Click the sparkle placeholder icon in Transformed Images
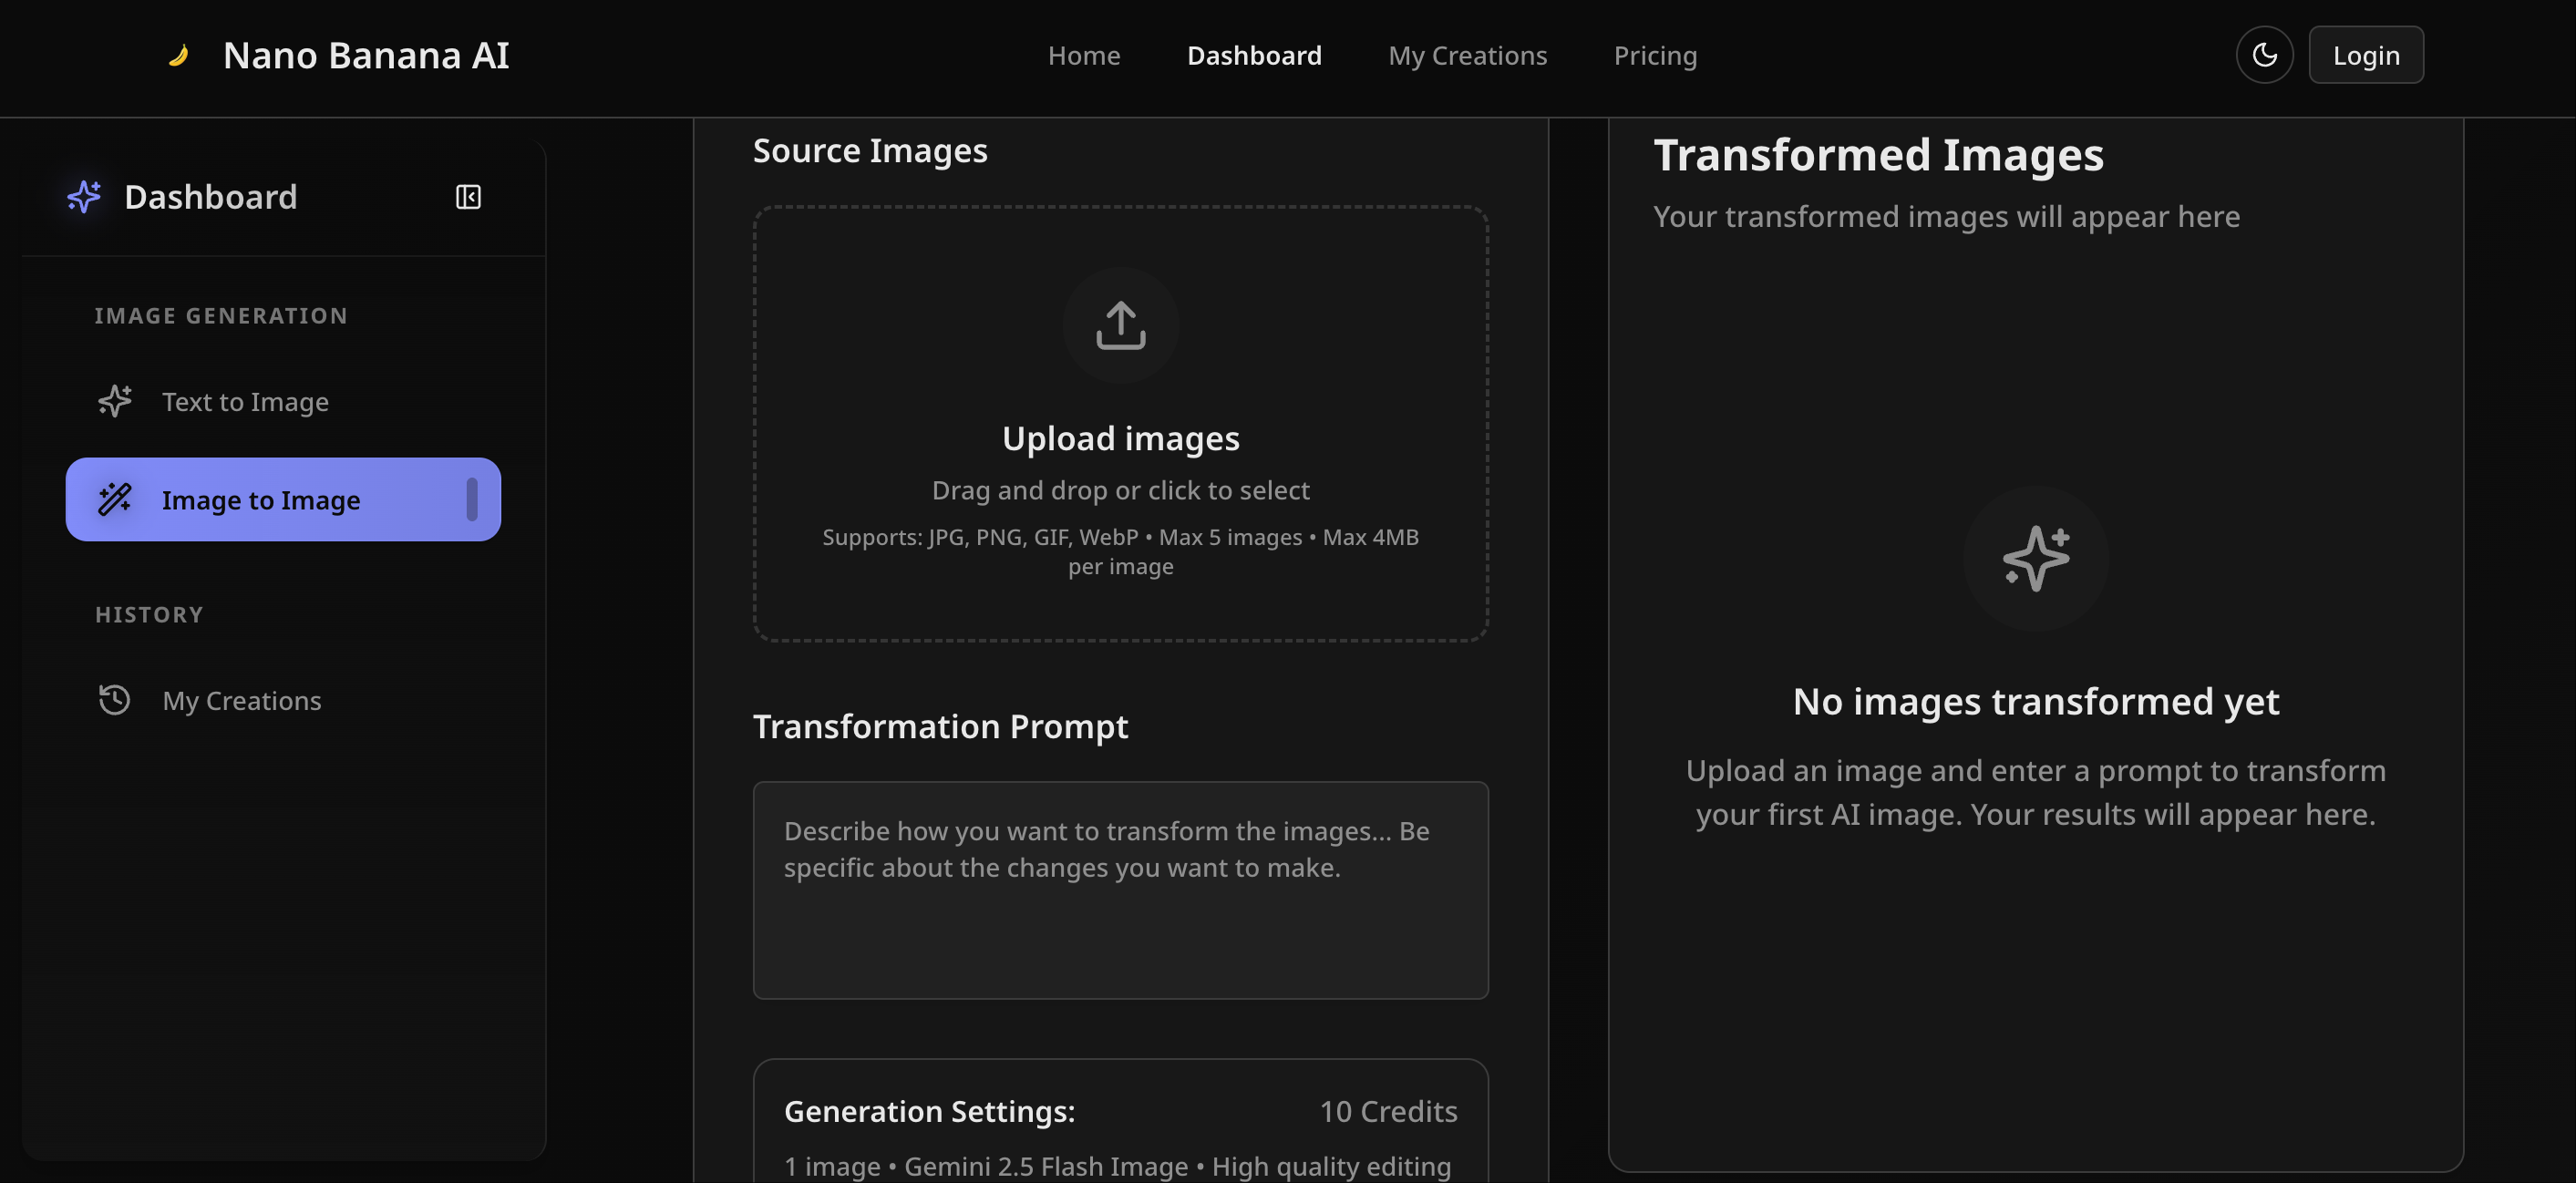 [2037, 558]
